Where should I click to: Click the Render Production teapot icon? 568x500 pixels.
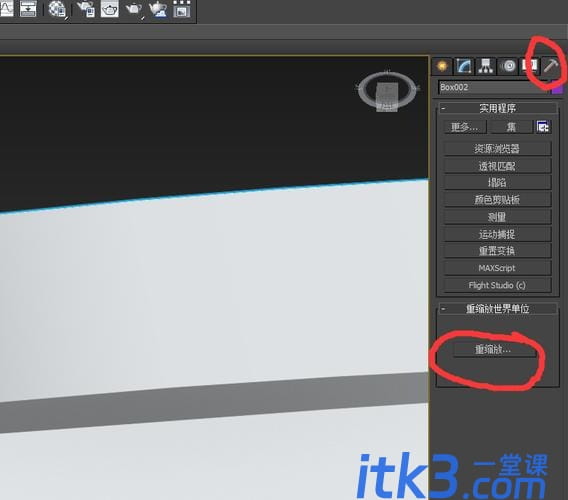point(134,9)
